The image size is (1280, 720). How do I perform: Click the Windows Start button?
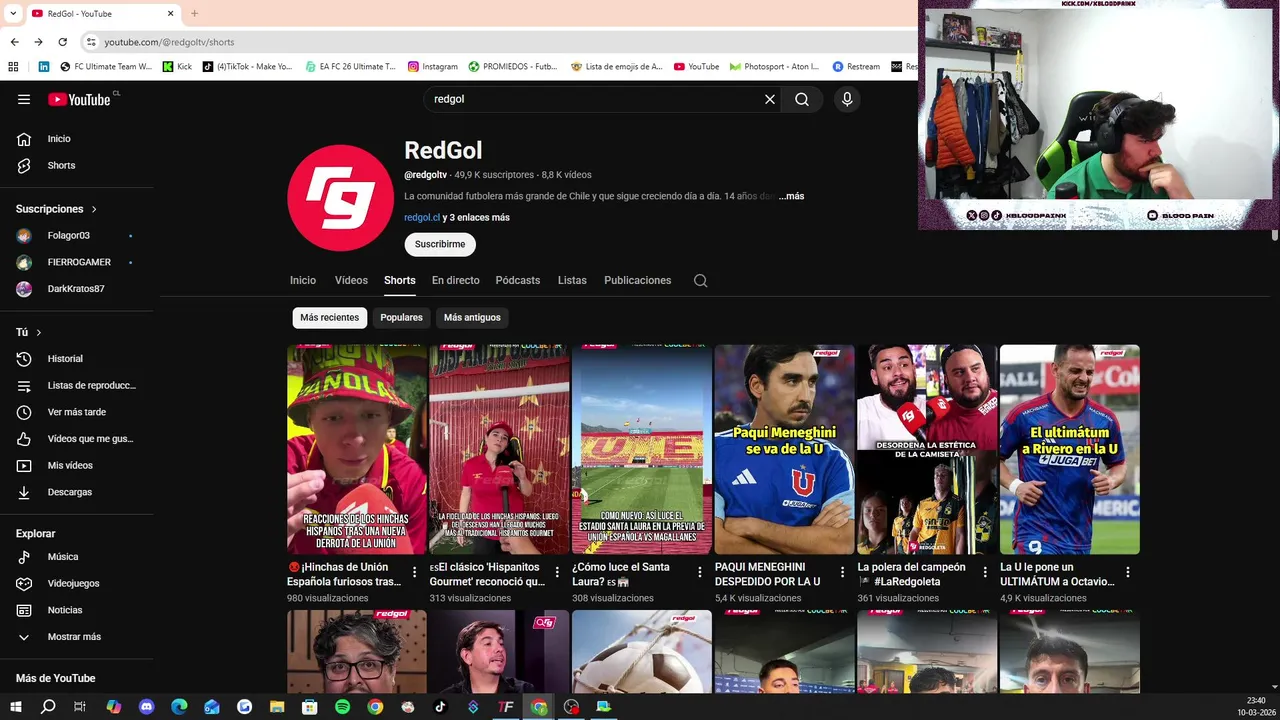click(15, 707)
